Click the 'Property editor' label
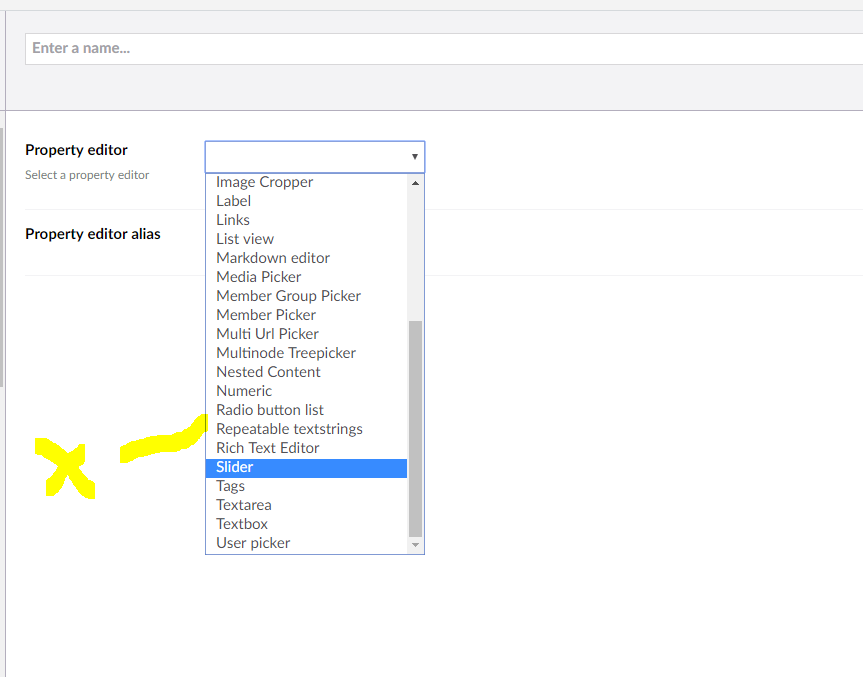The height and width of the screenshot is (677, 863). point(77,150)
